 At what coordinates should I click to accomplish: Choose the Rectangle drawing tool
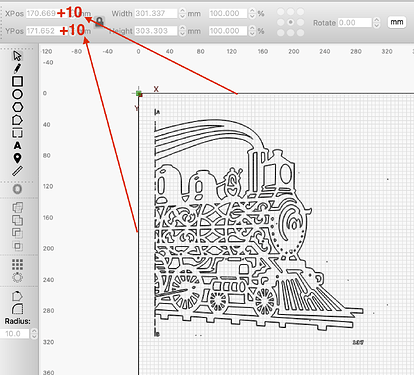17,81
